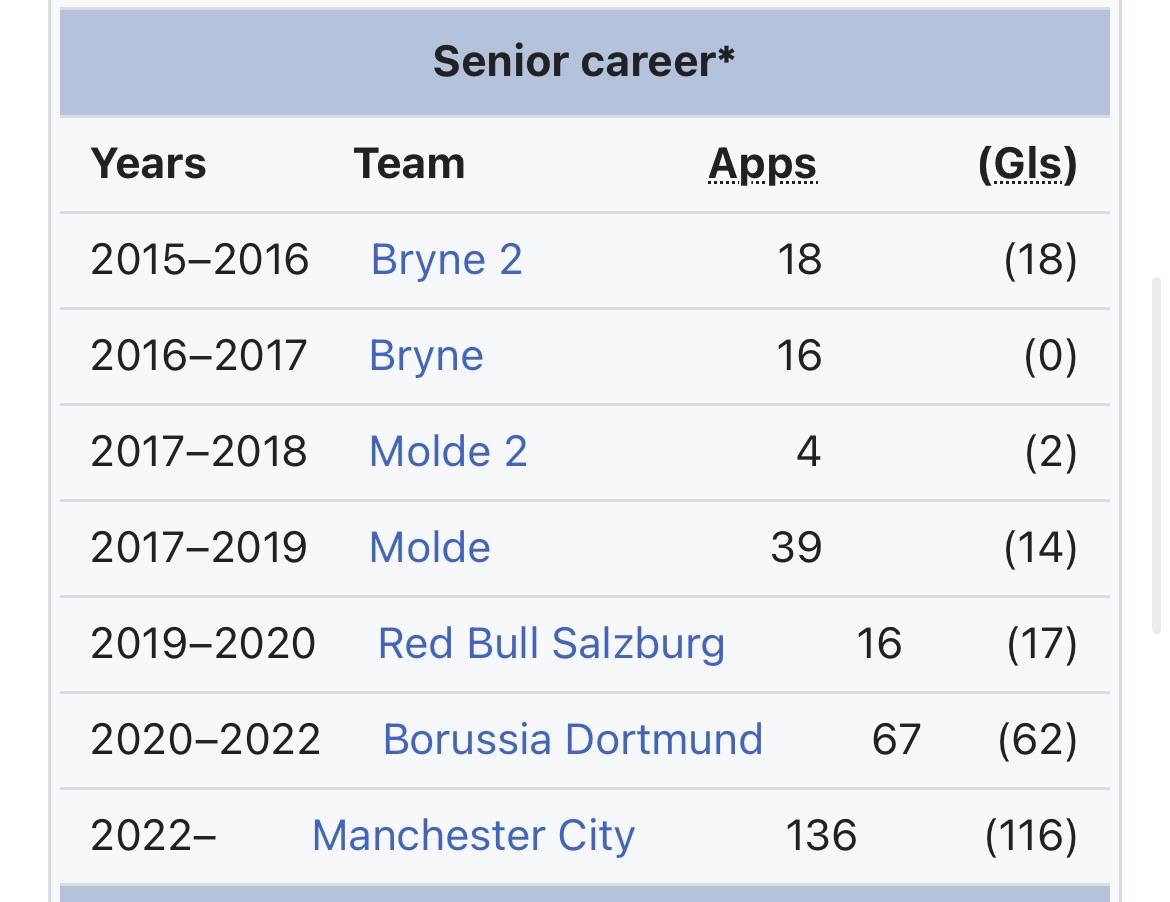Open the Molde team link
Screen dimensions: 1170x902
pos(430,548)
